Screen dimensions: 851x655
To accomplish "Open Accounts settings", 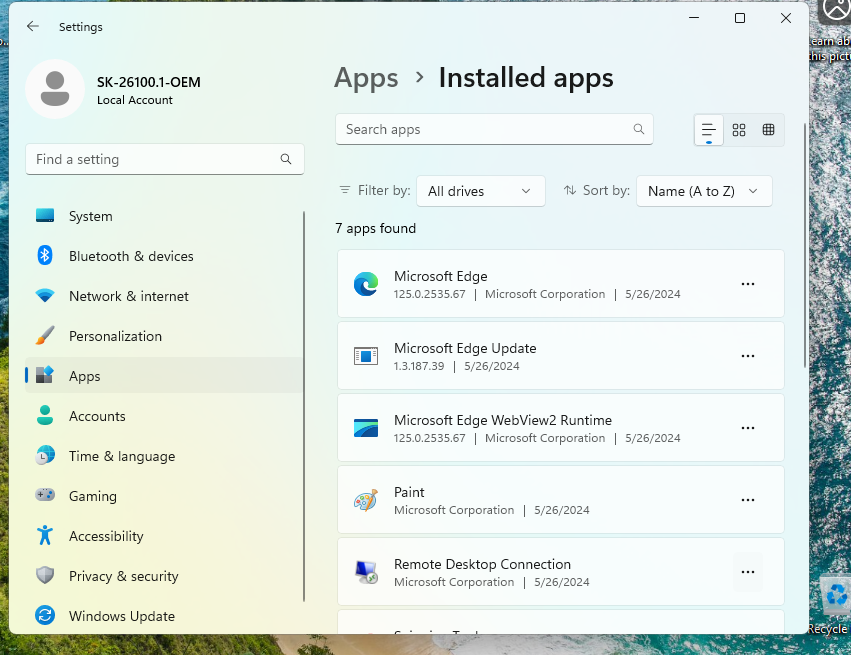I will pos(164,416).
